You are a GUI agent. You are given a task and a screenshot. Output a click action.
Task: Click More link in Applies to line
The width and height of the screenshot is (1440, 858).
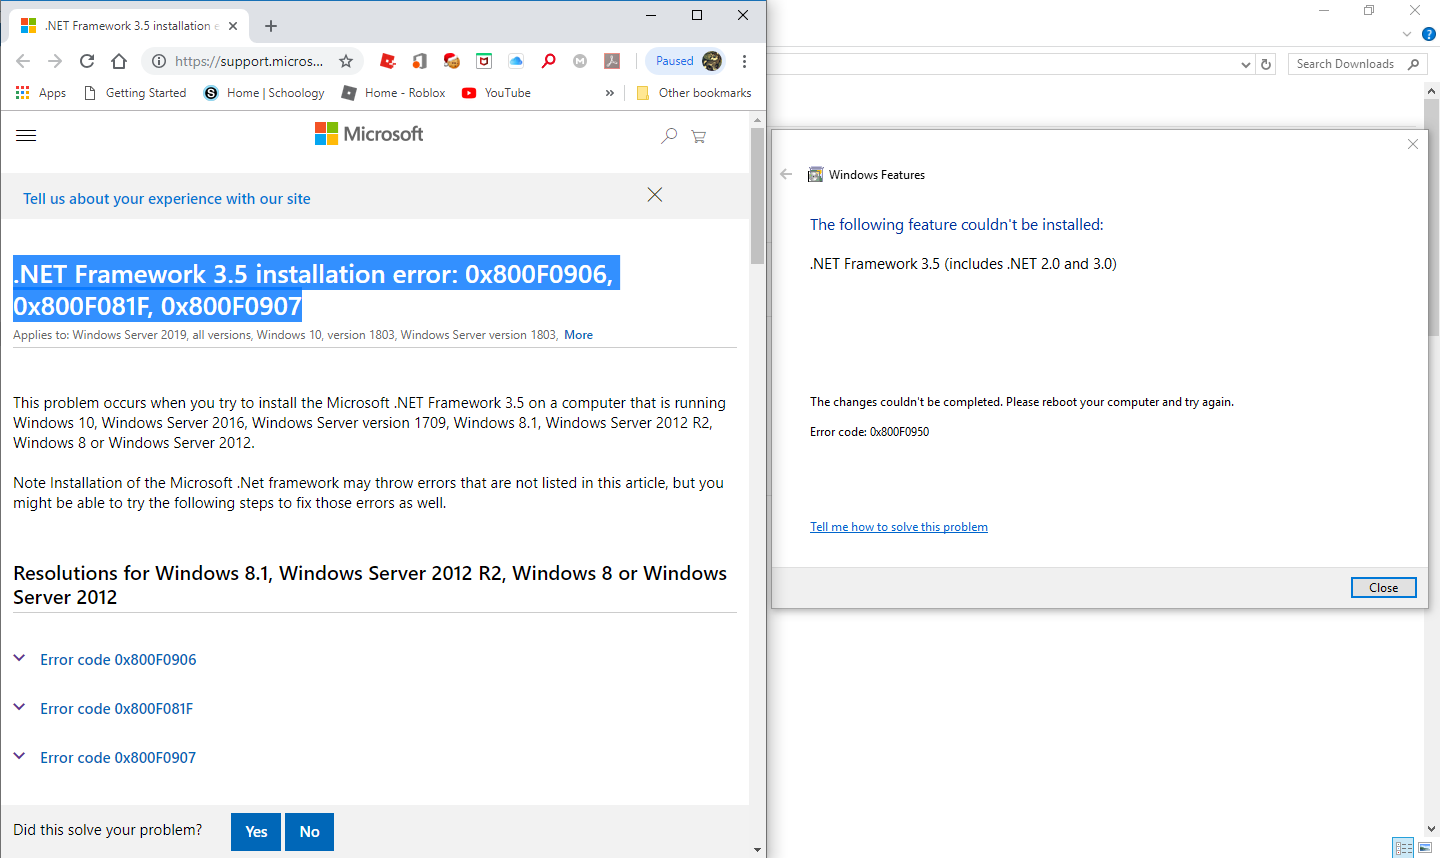[x=578, y=335]
